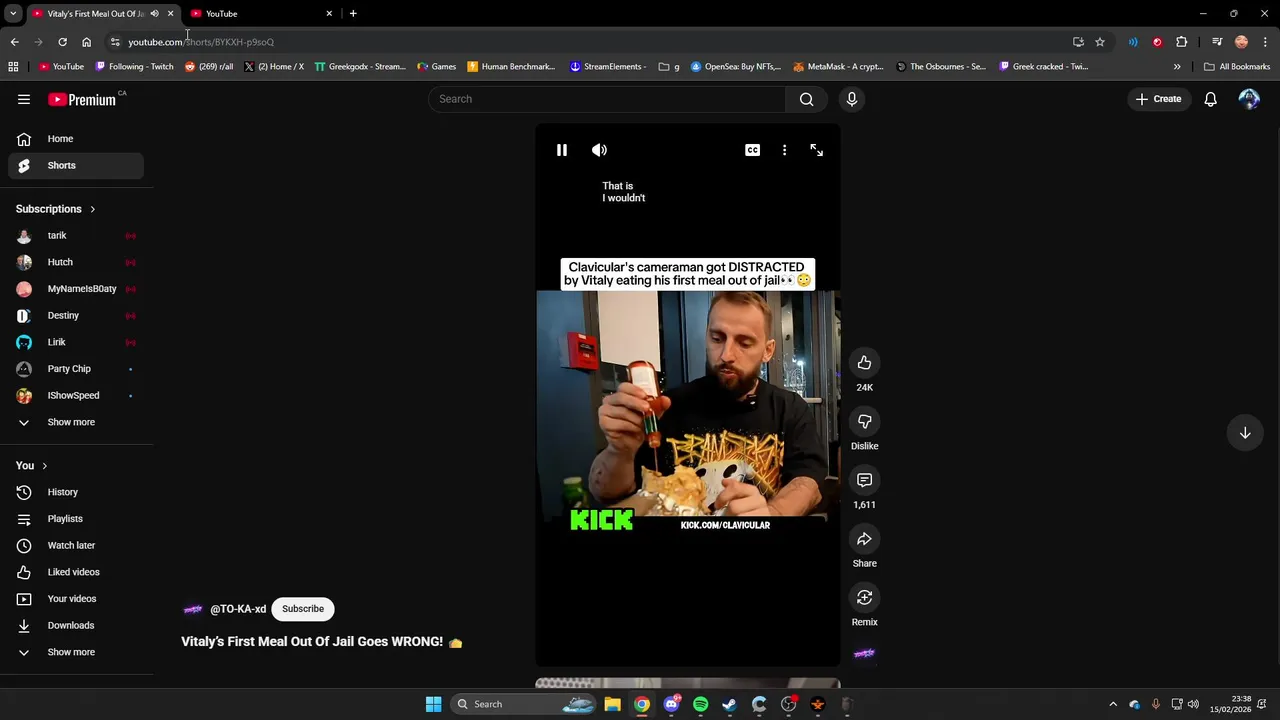Click the magnifier search button

(x=807, y=99)
